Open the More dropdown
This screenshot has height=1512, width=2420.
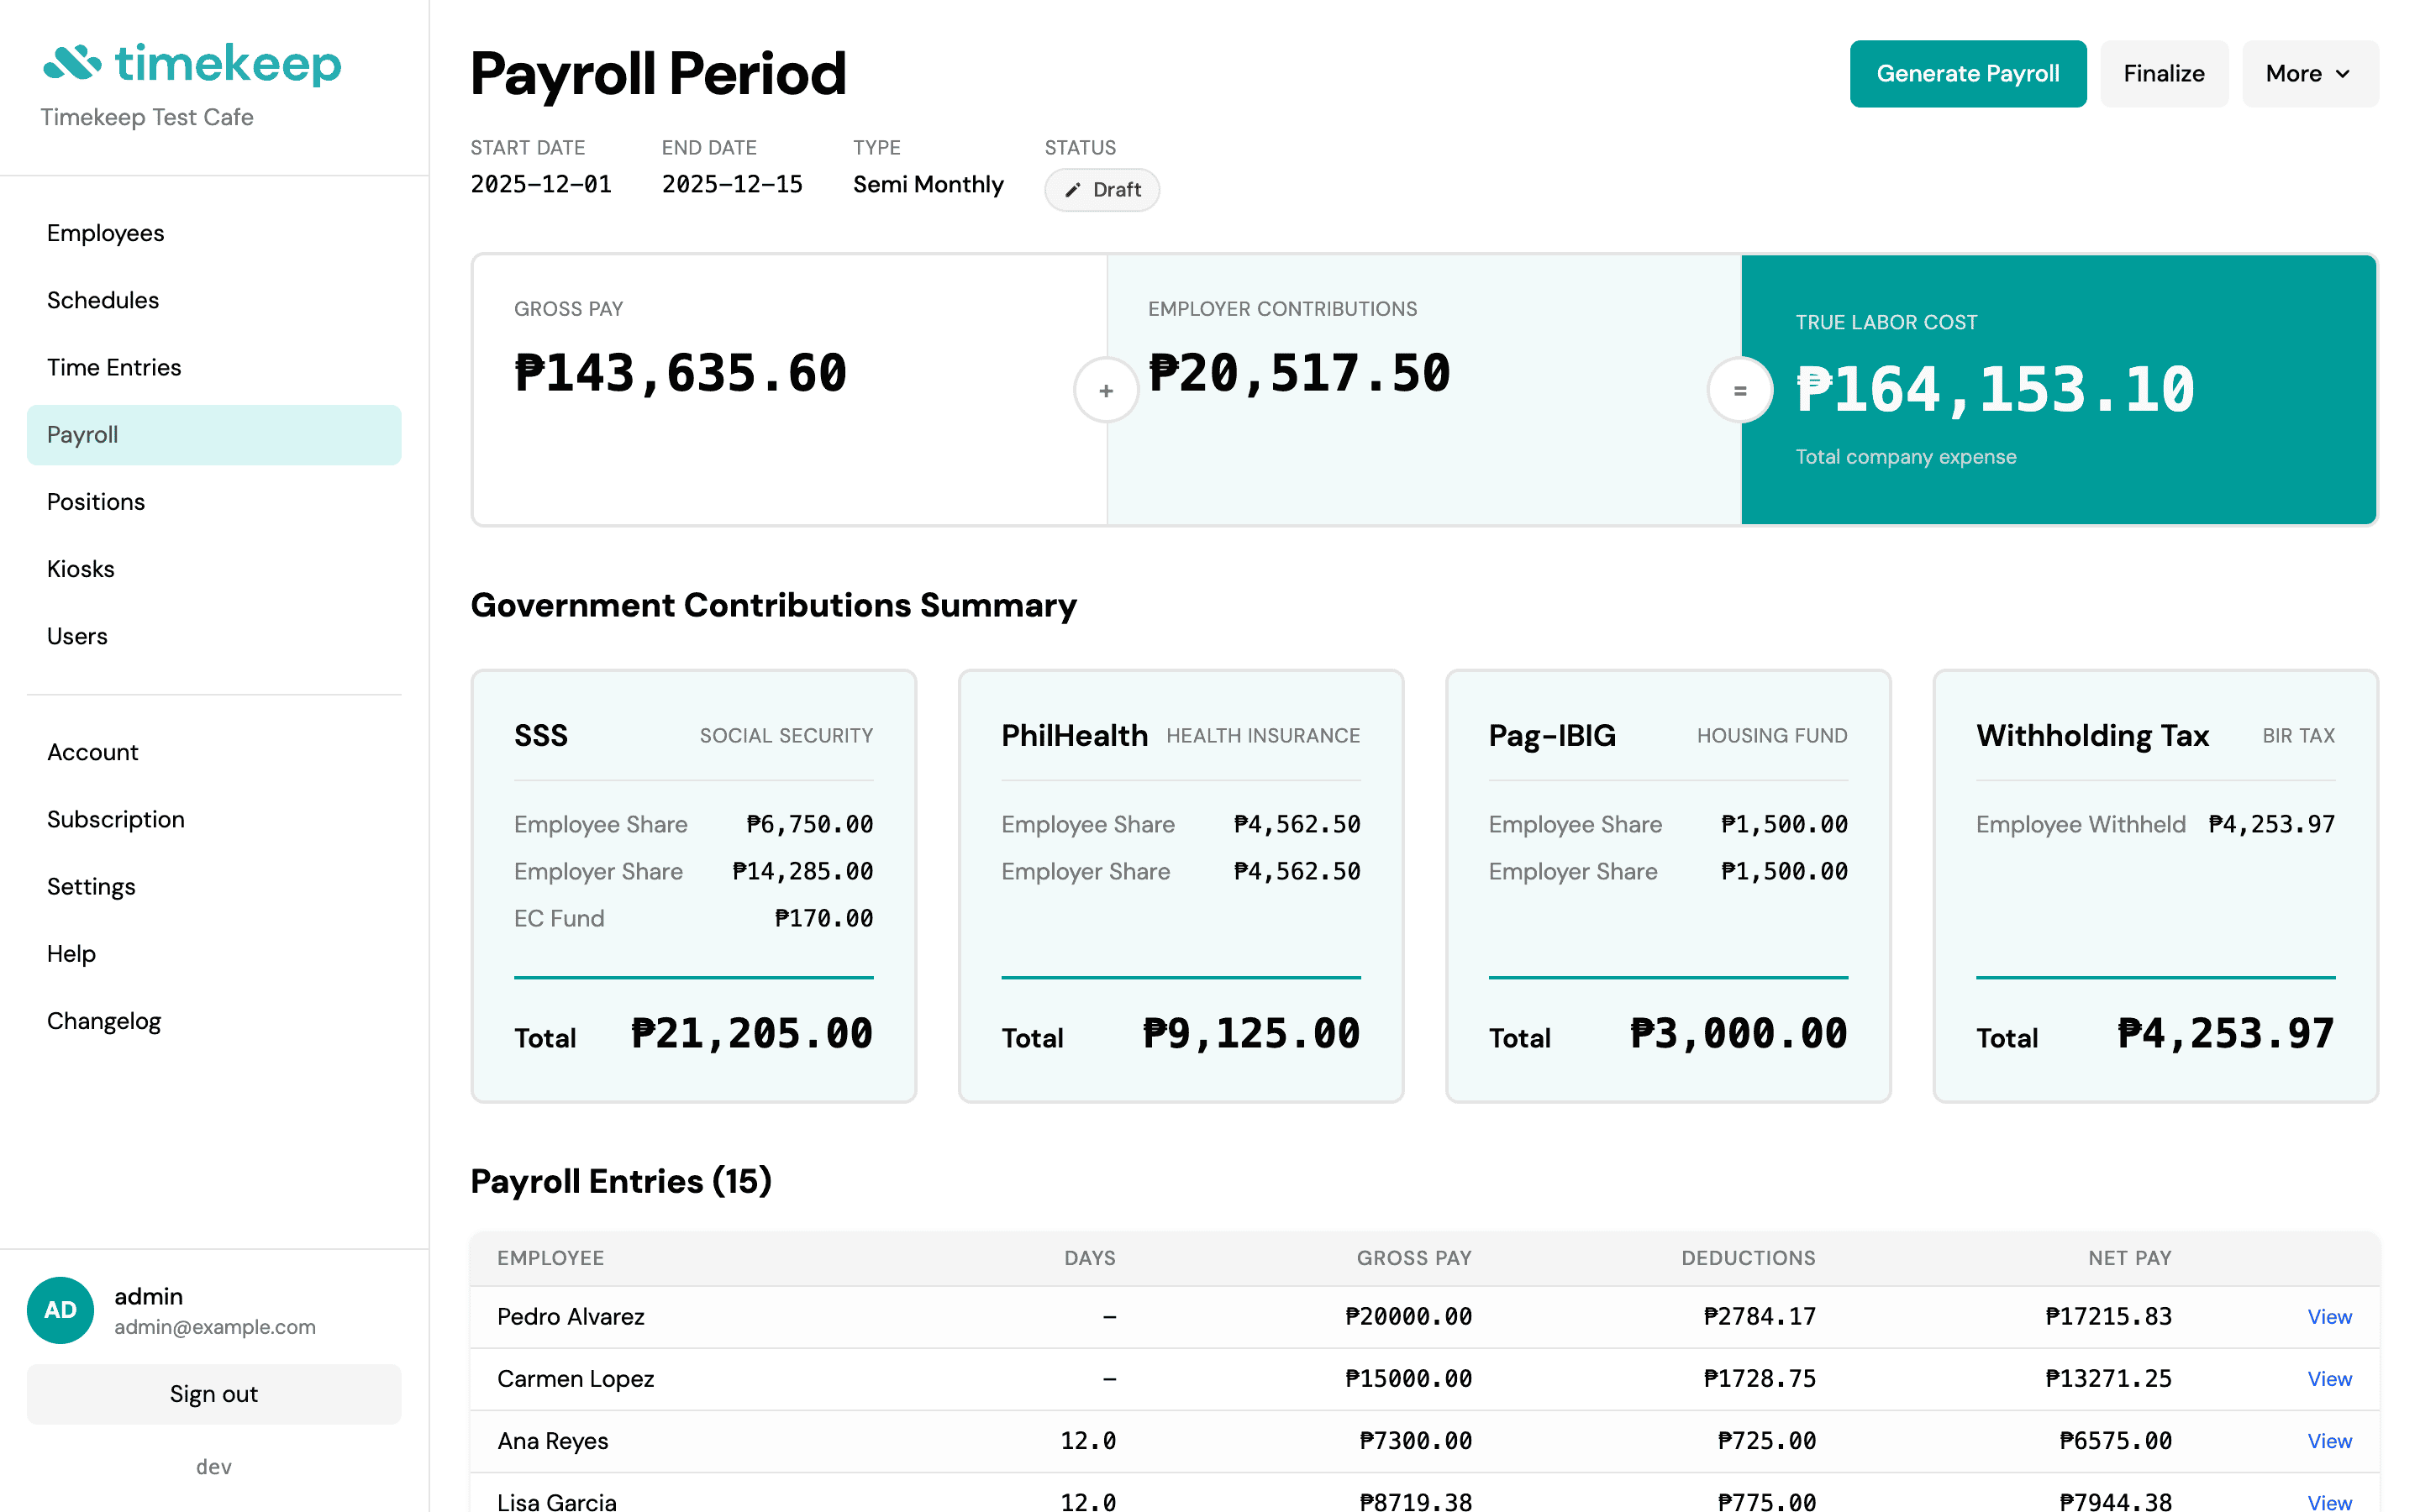click(x=2309, y=73)
